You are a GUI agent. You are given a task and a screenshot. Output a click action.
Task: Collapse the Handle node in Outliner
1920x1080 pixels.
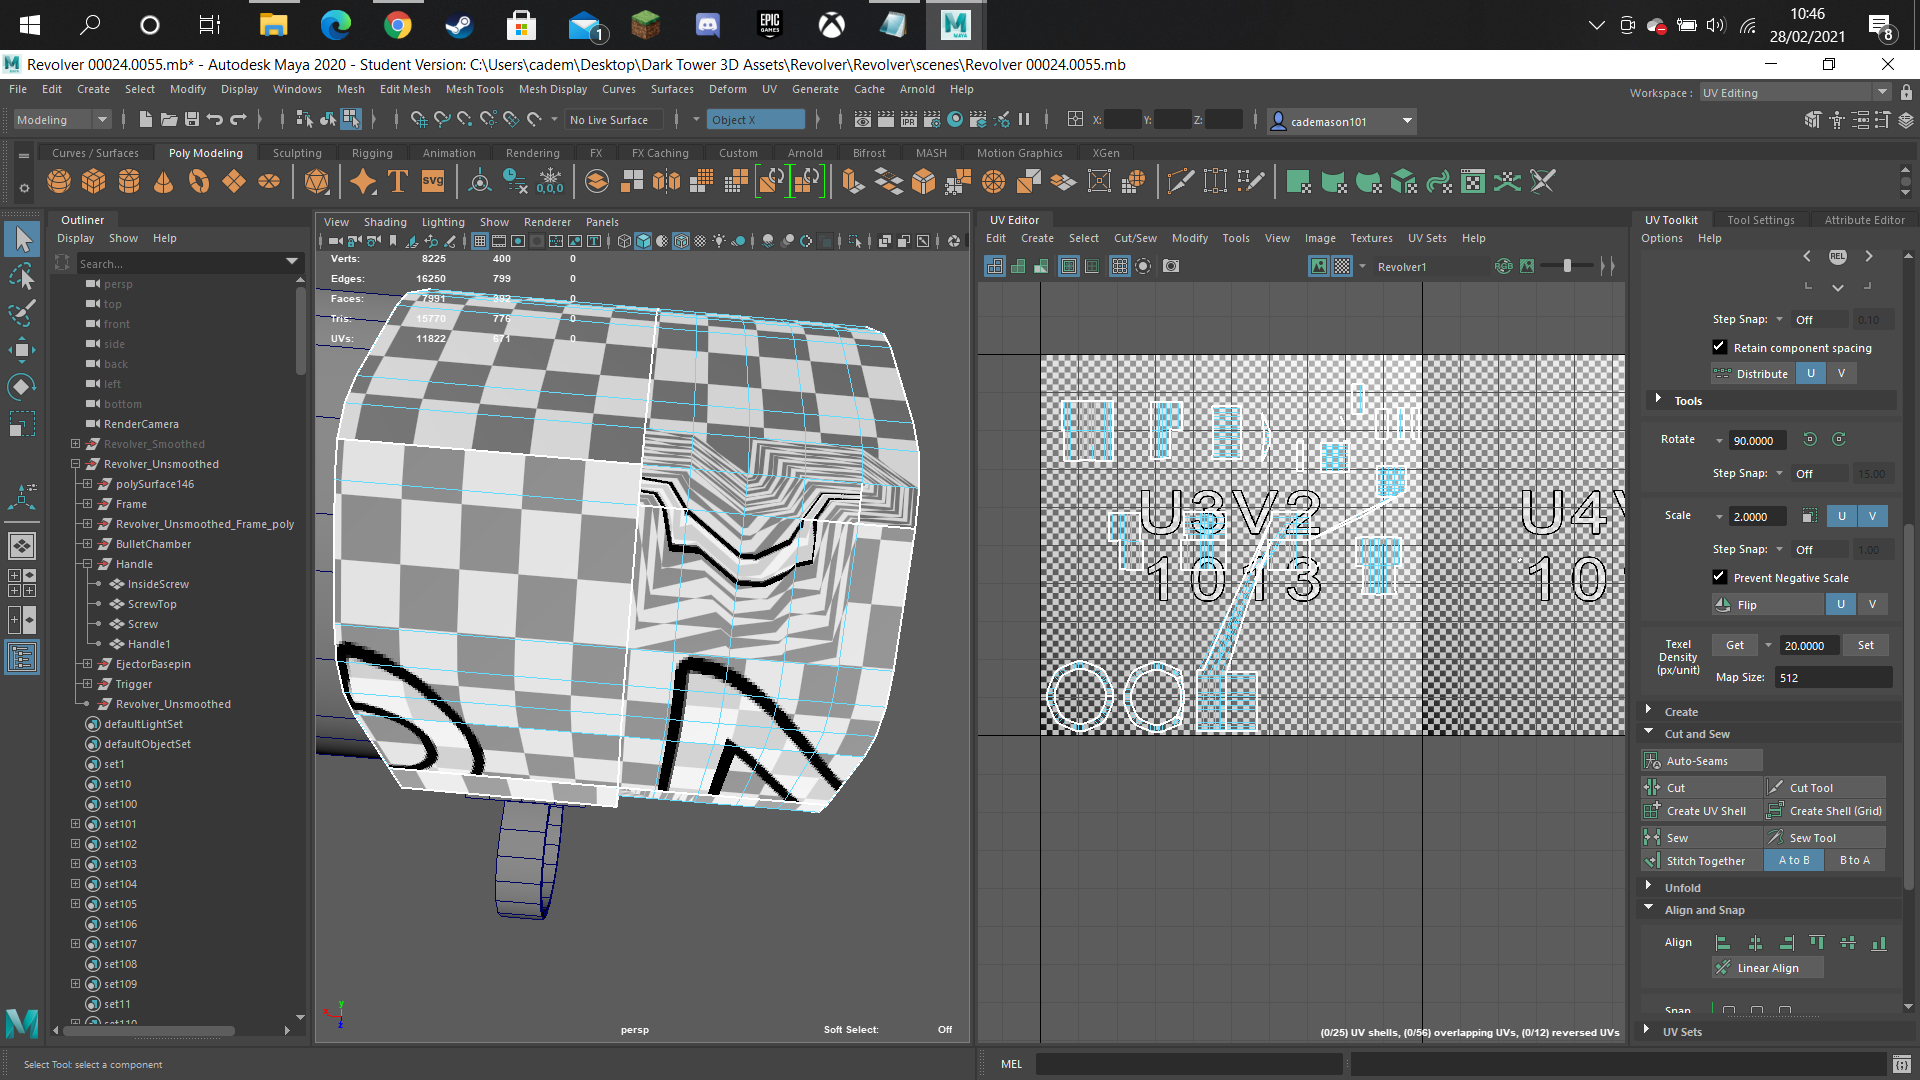87,564
